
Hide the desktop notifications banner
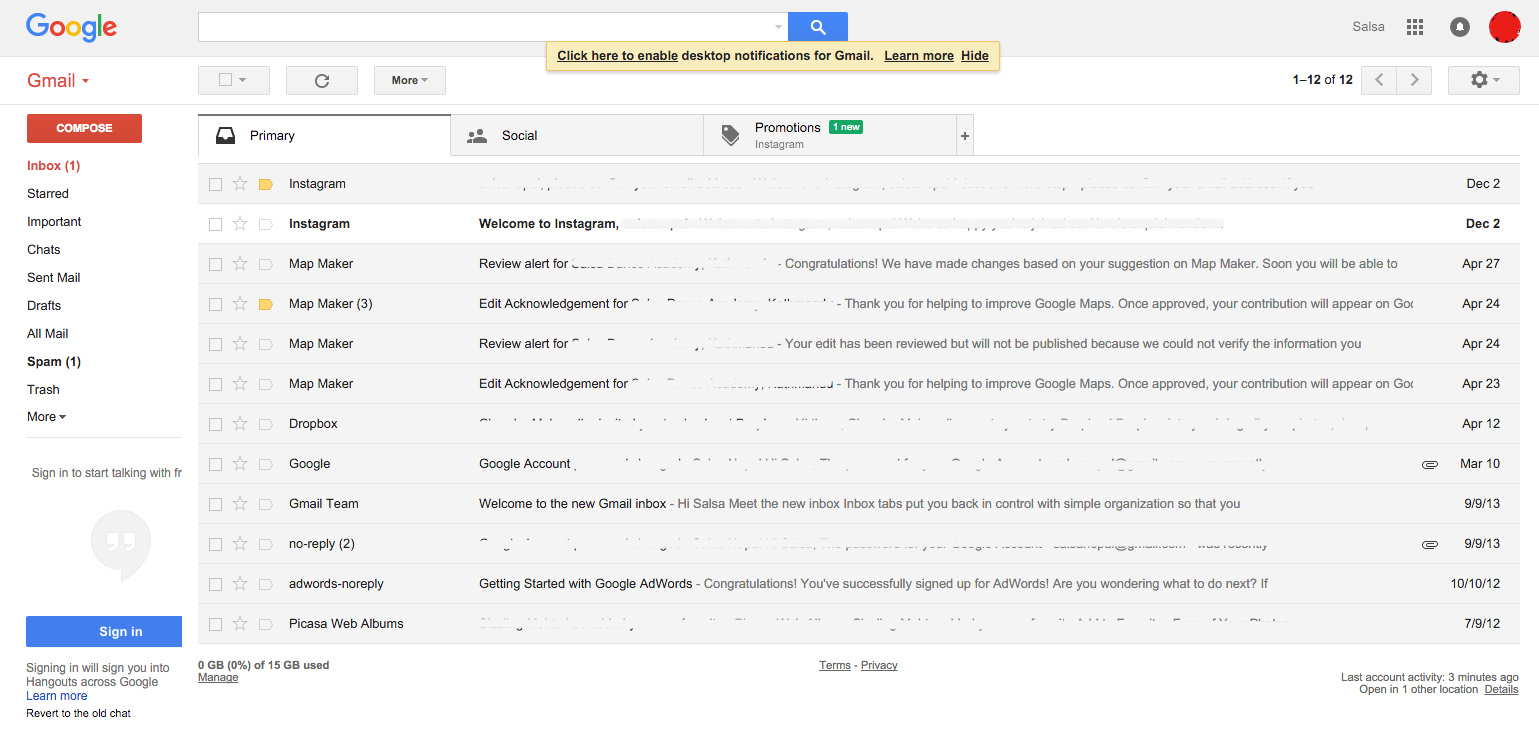[975, 56]
